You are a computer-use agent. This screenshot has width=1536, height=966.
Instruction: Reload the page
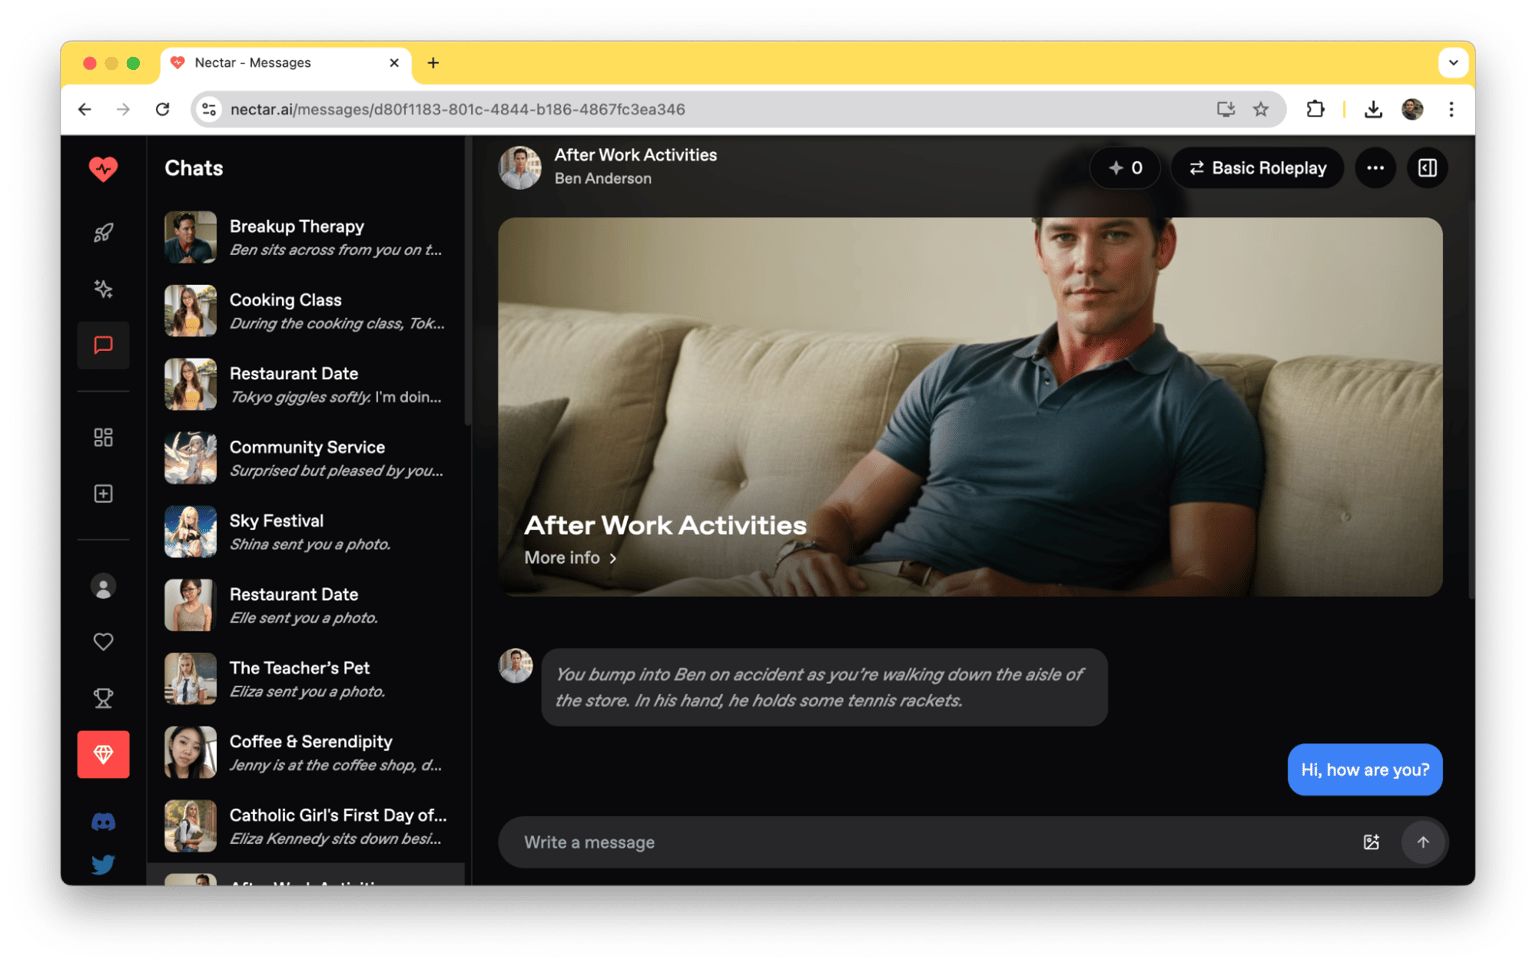pyautogui.click(x=163, y=109)
